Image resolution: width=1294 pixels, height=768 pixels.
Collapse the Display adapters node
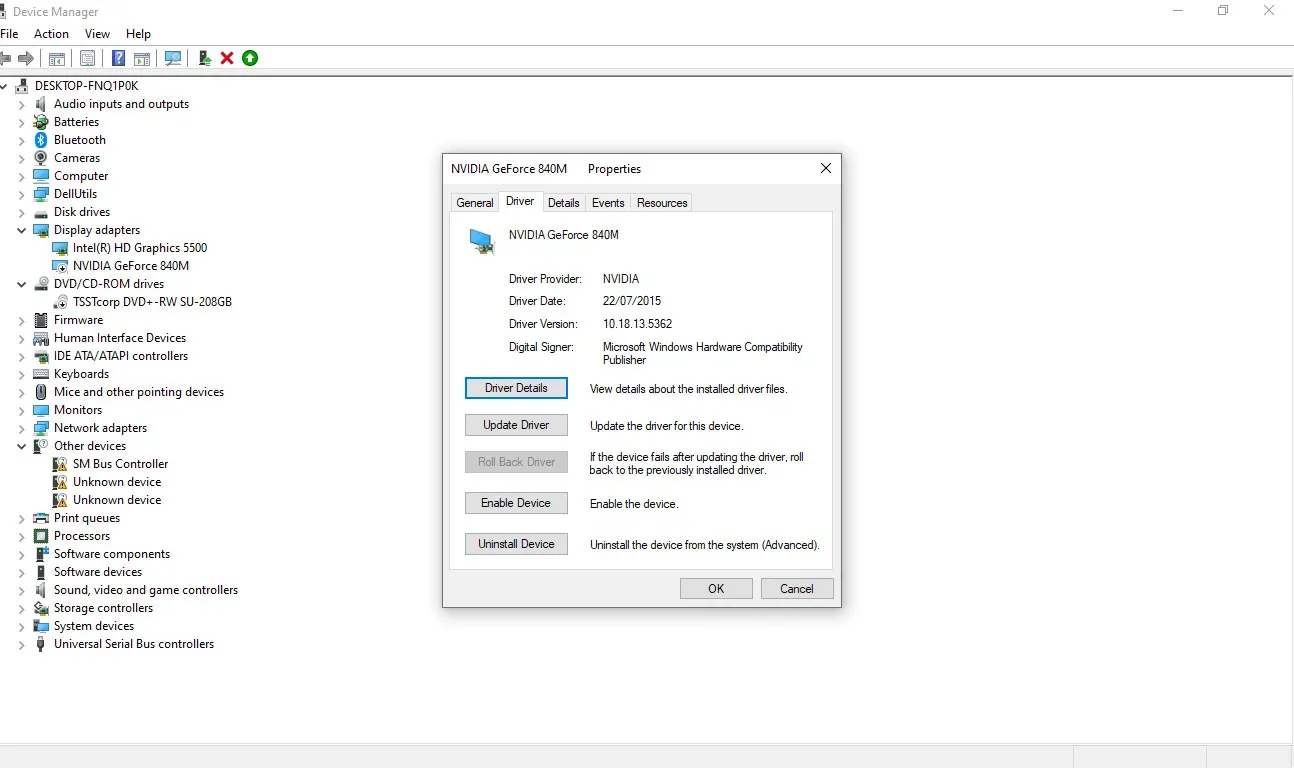click(21, 230)
